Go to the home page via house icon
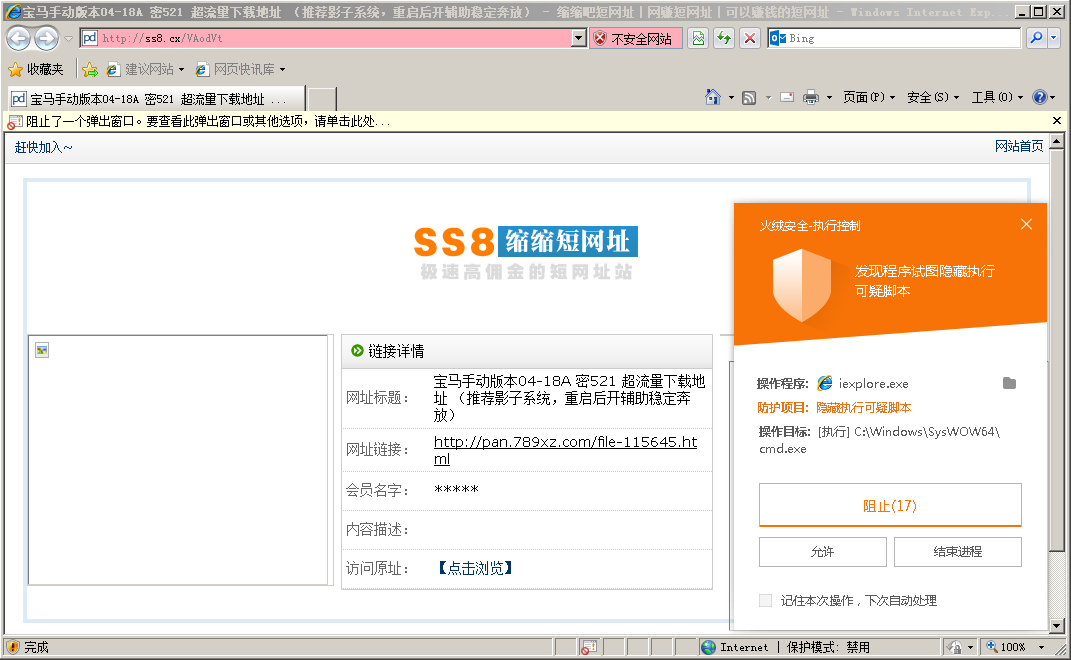The height and width of the screenshot is (660, 1071). (x=712, y=97)
